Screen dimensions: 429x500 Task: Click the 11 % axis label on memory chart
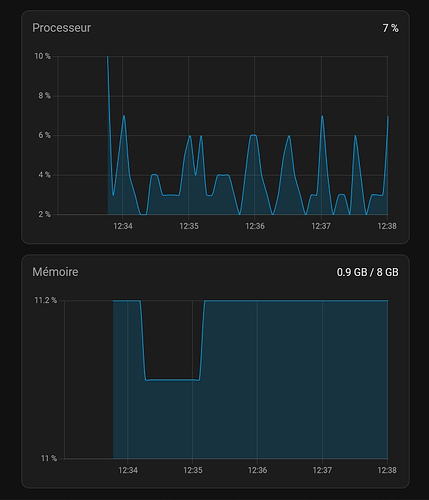click(49, 459)
